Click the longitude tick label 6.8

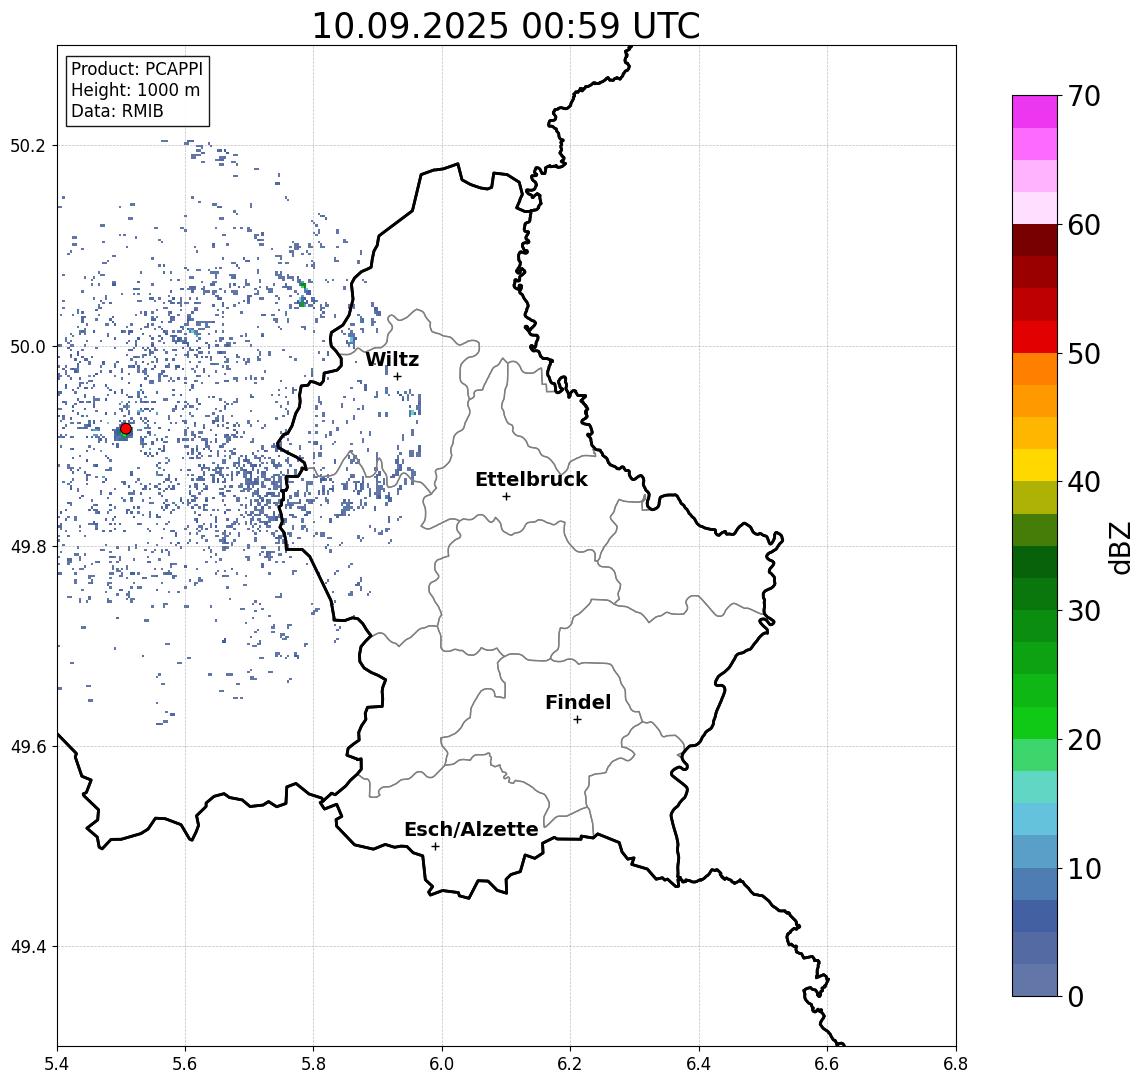coord(956,1064)
